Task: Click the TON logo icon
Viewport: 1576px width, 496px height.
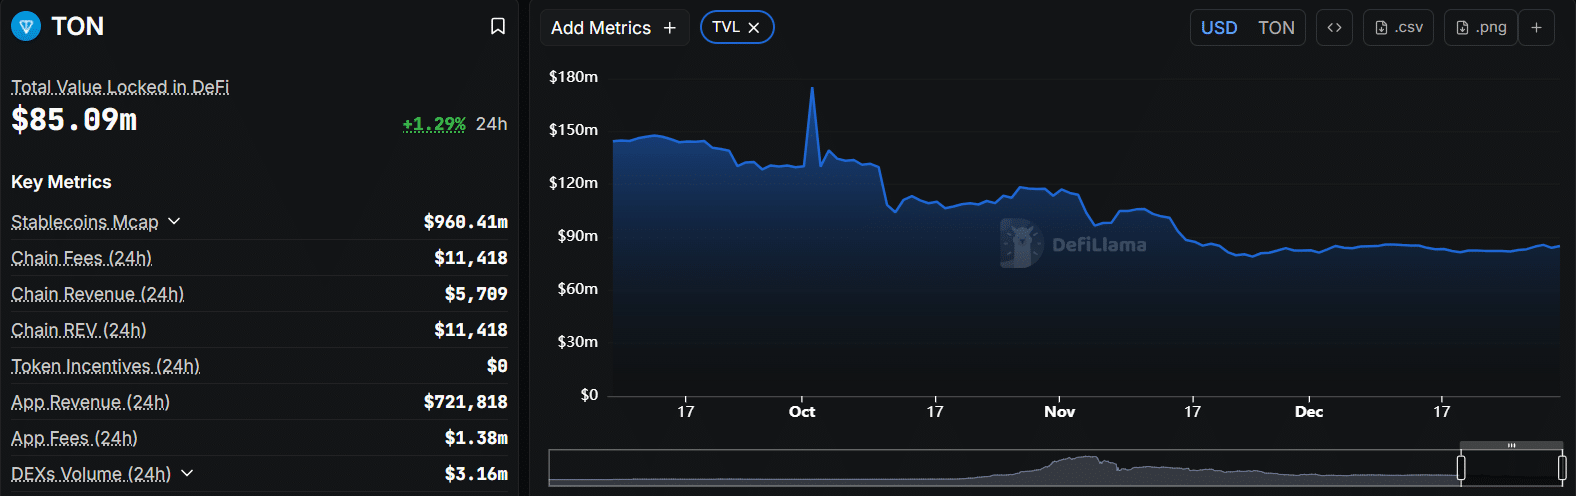Action: (26, 26)
